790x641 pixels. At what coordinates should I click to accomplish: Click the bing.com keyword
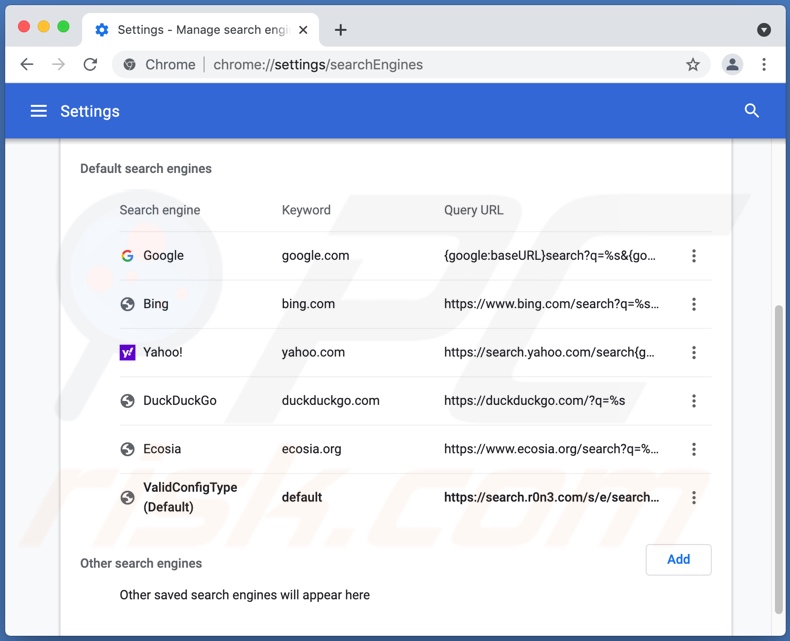click(308, 304)
